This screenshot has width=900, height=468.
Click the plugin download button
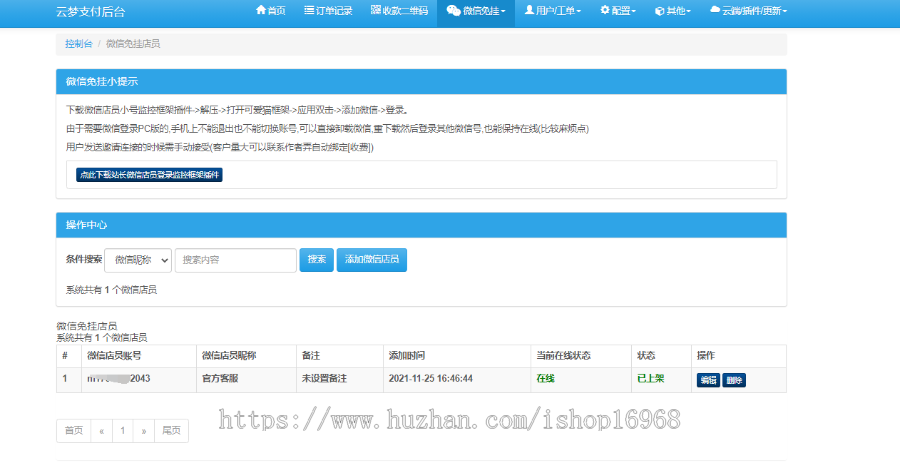(149, 175)
